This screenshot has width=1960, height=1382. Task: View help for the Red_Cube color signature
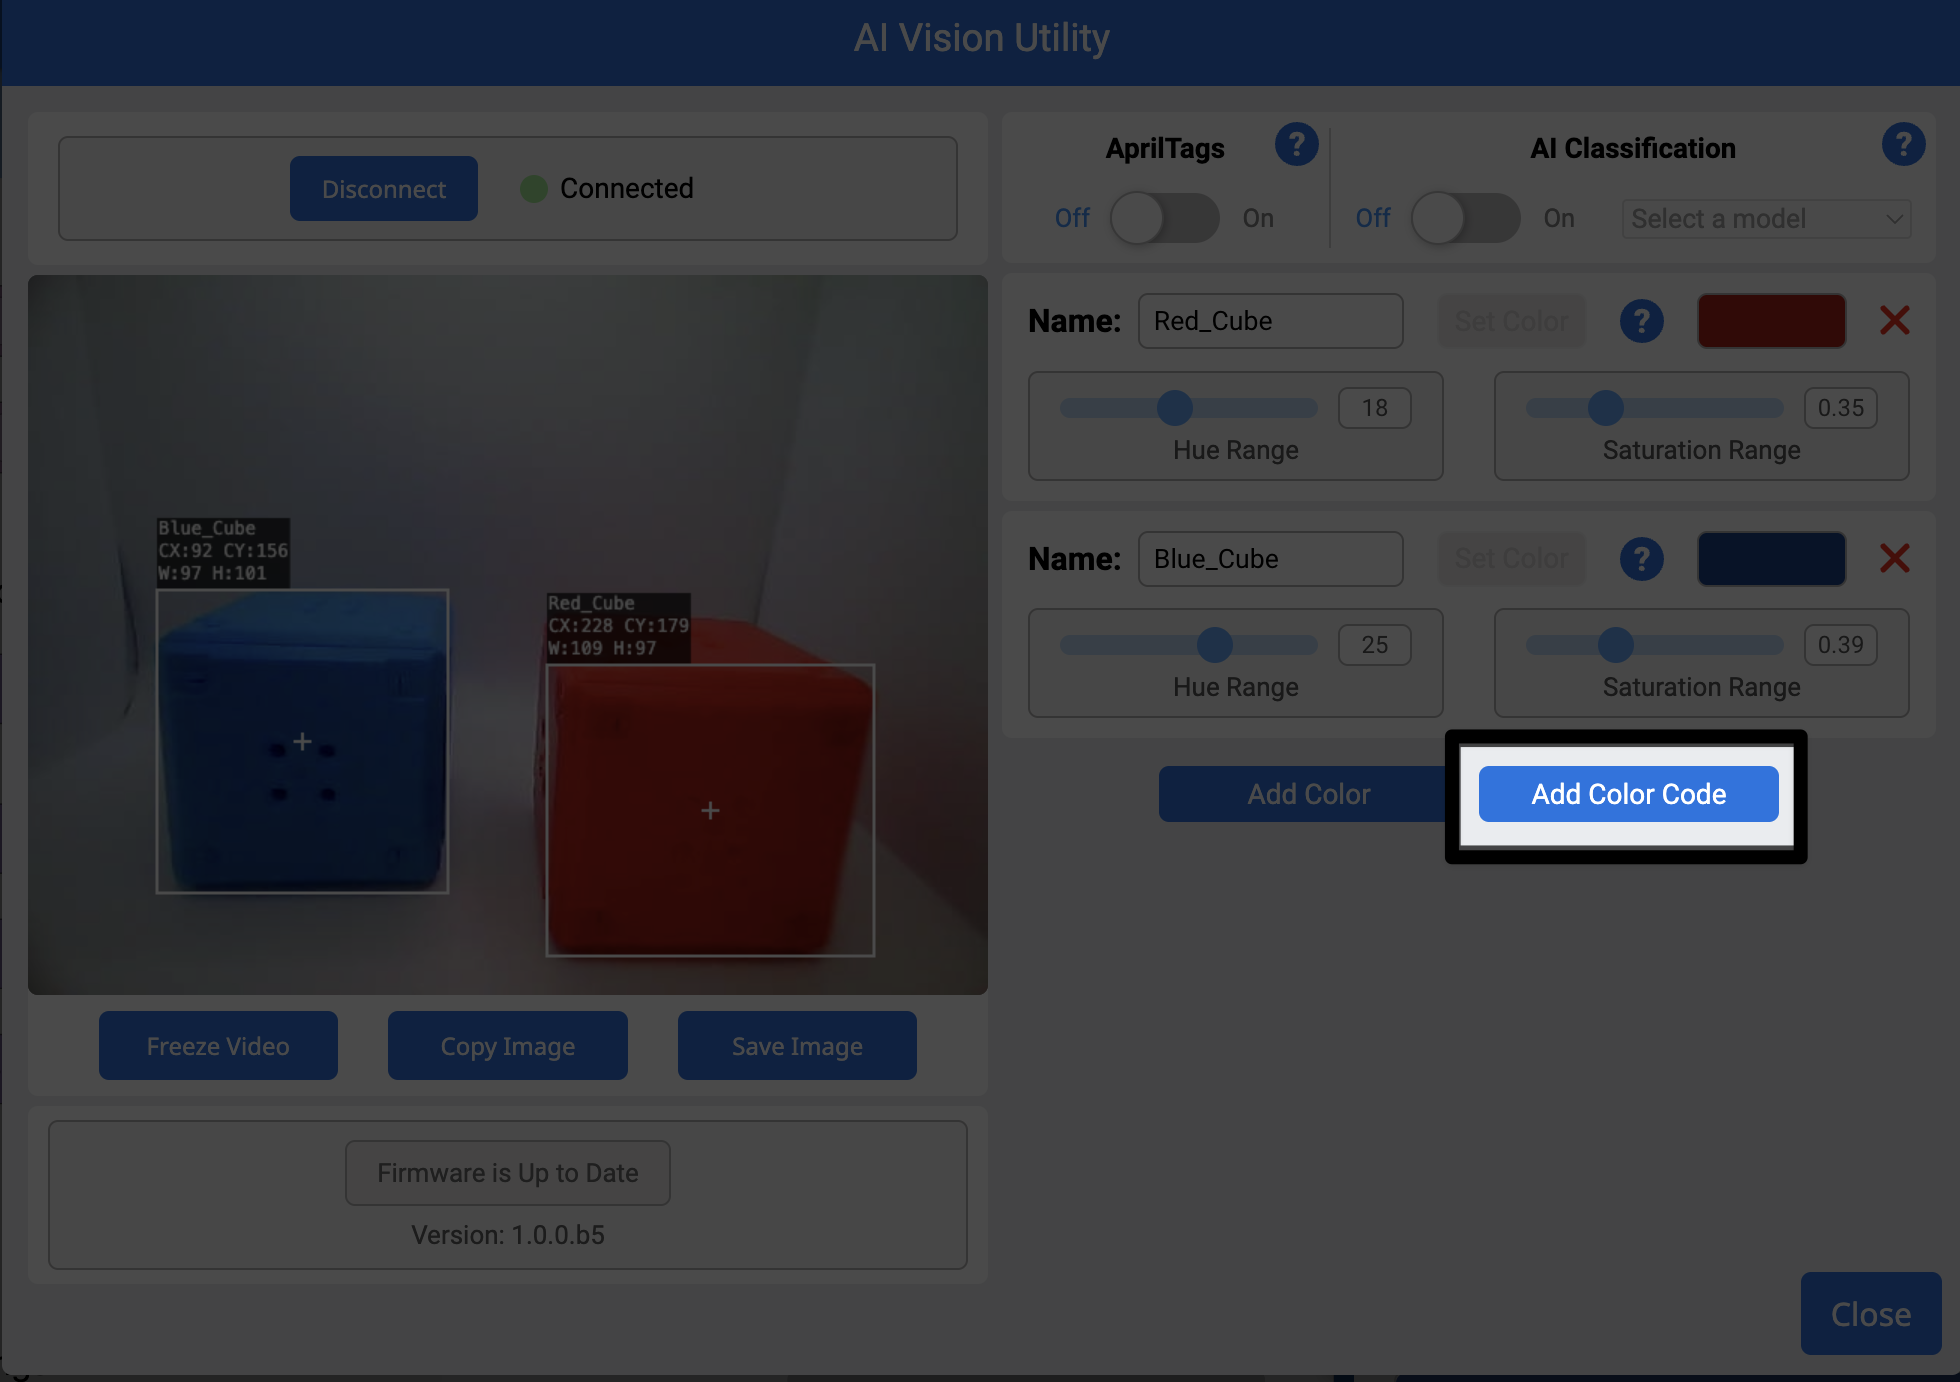click(1641, 321)
